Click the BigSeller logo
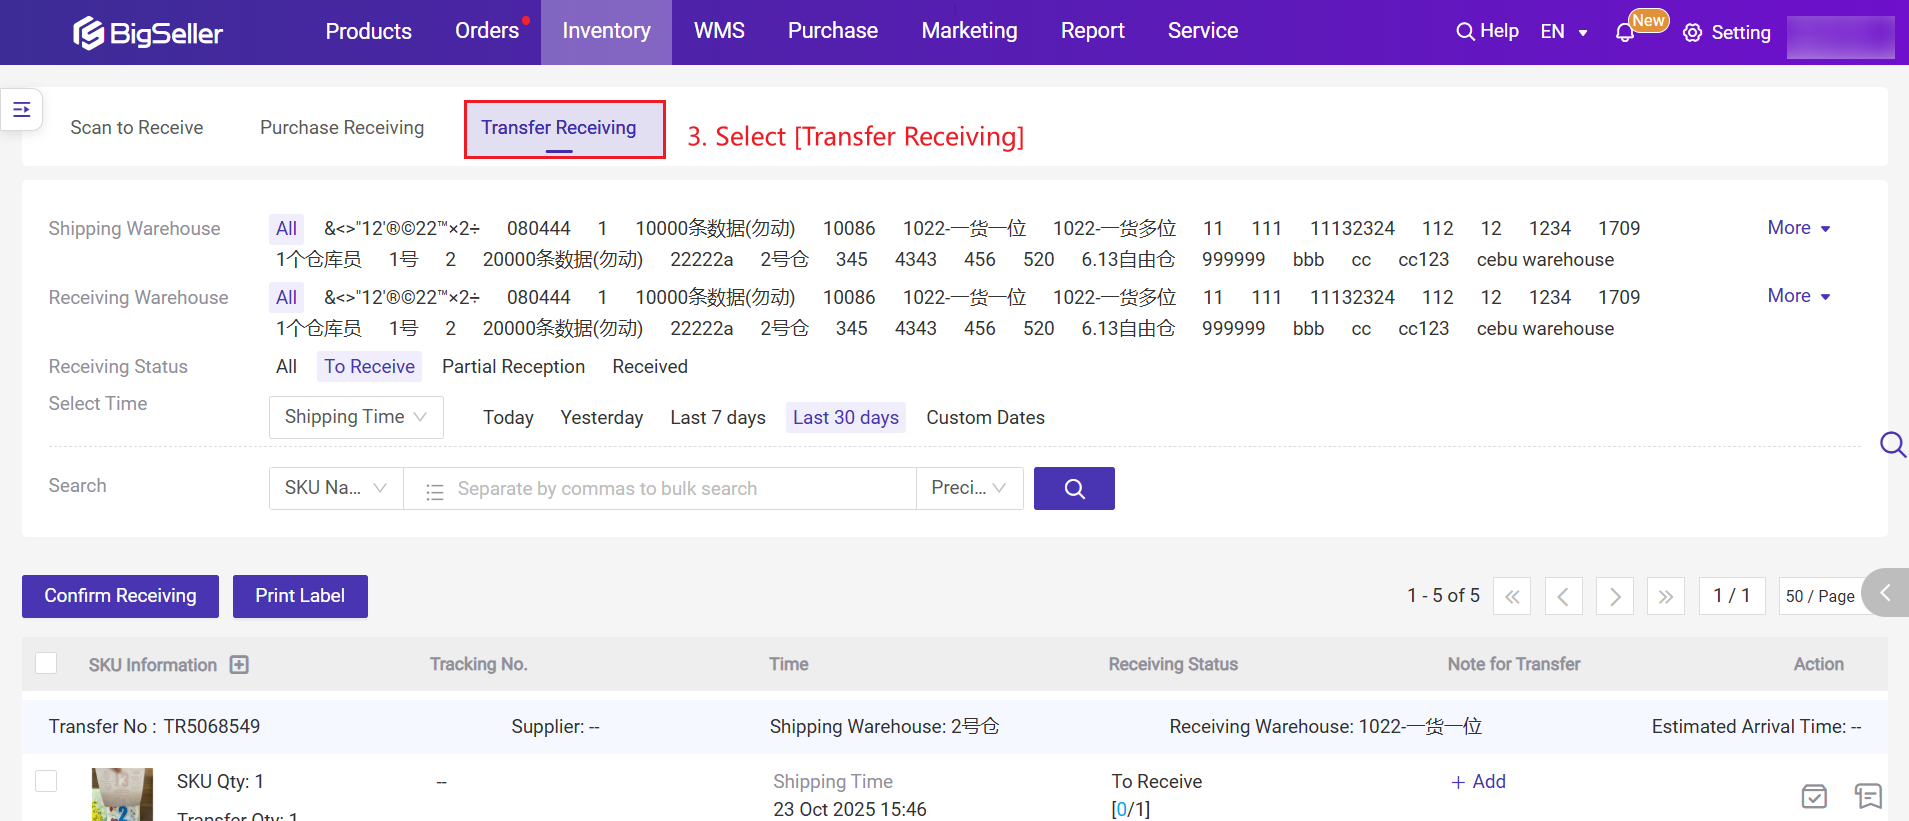This screenshot has width=1909, height=821. point(148,33)
